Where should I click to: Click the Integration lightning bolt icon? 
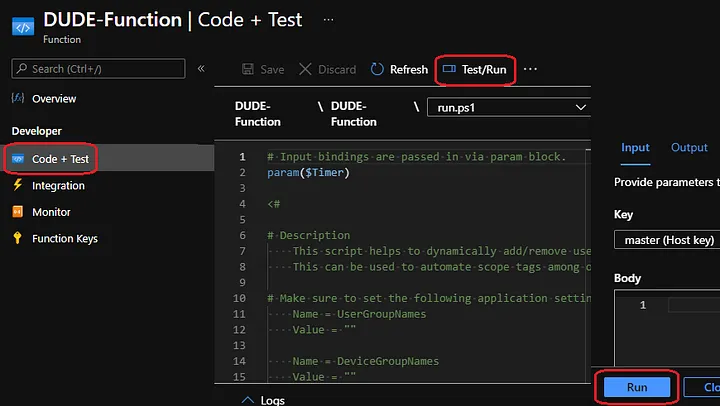pos(18,185)
